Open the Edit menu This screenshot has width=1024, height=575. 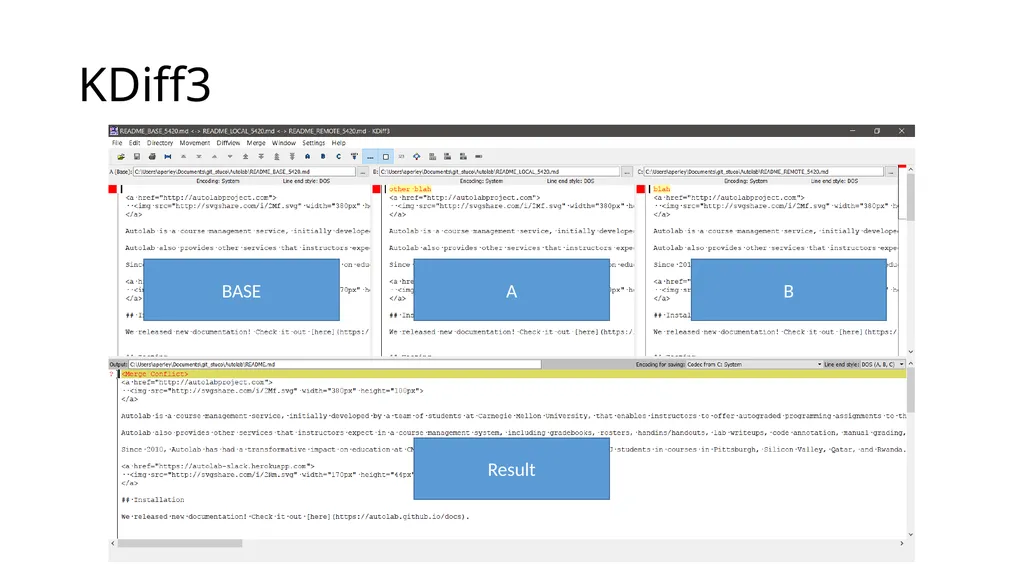(135, 142)
